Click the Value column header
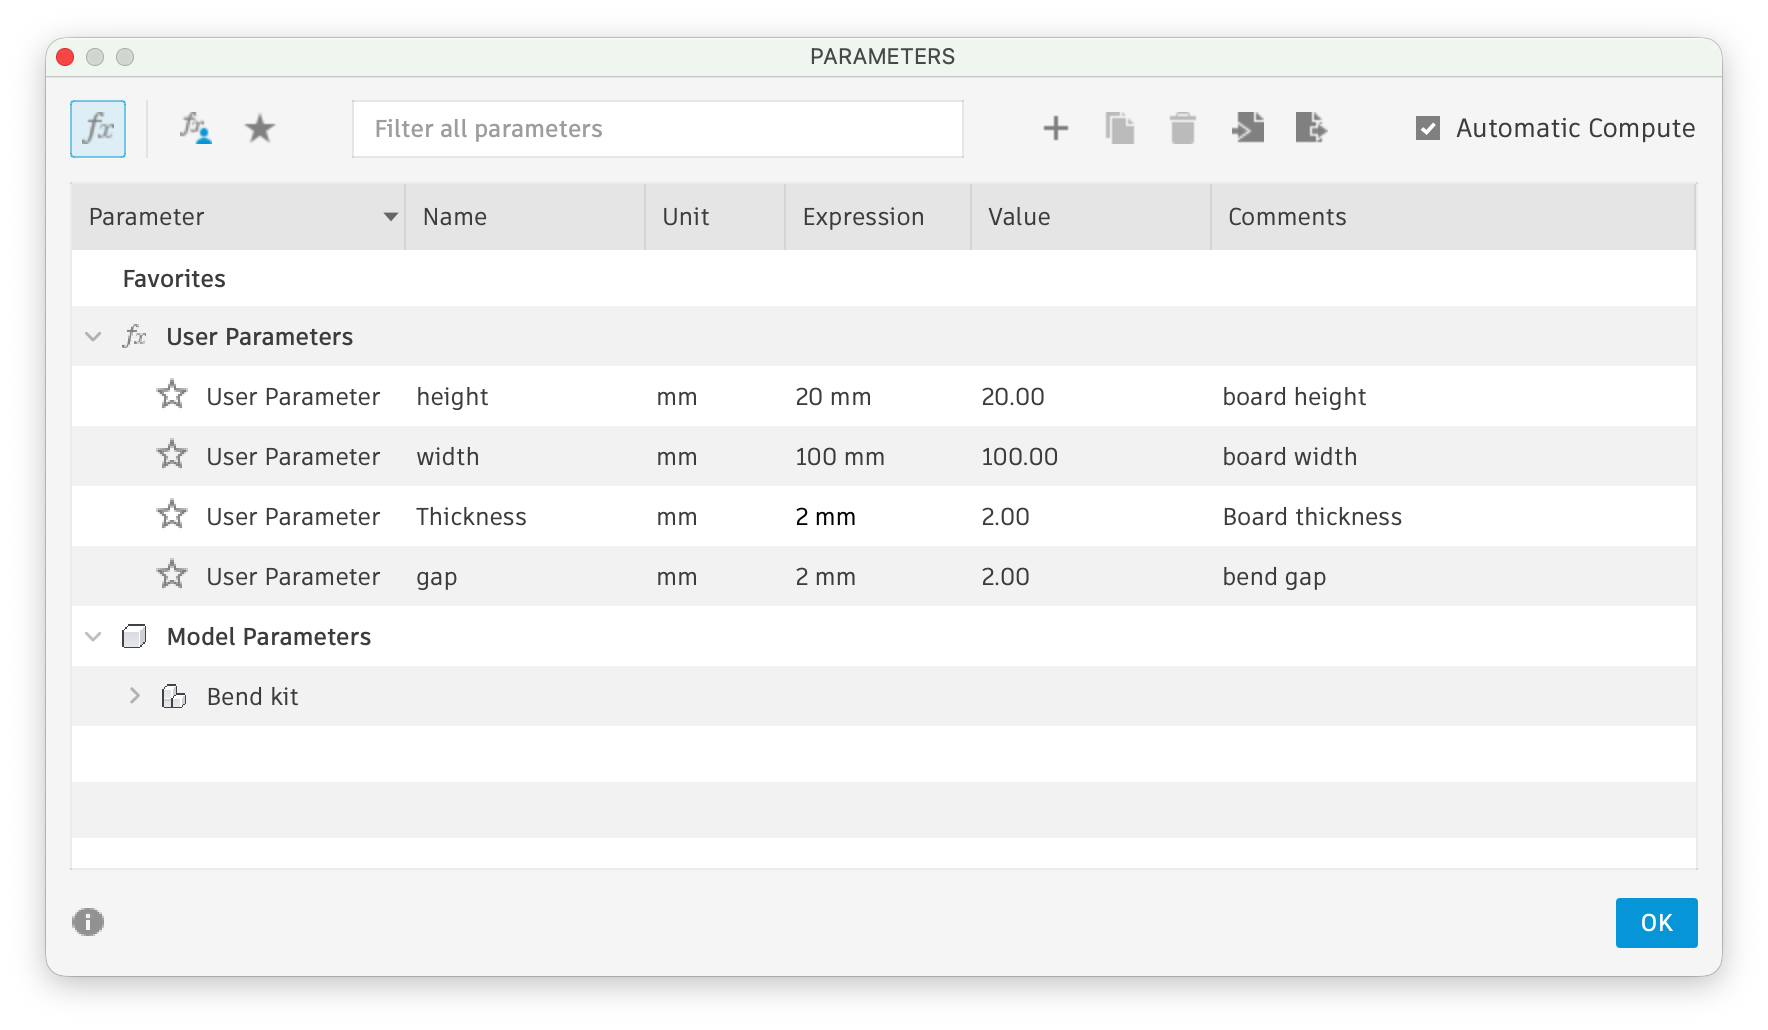 coord(1091,217)
